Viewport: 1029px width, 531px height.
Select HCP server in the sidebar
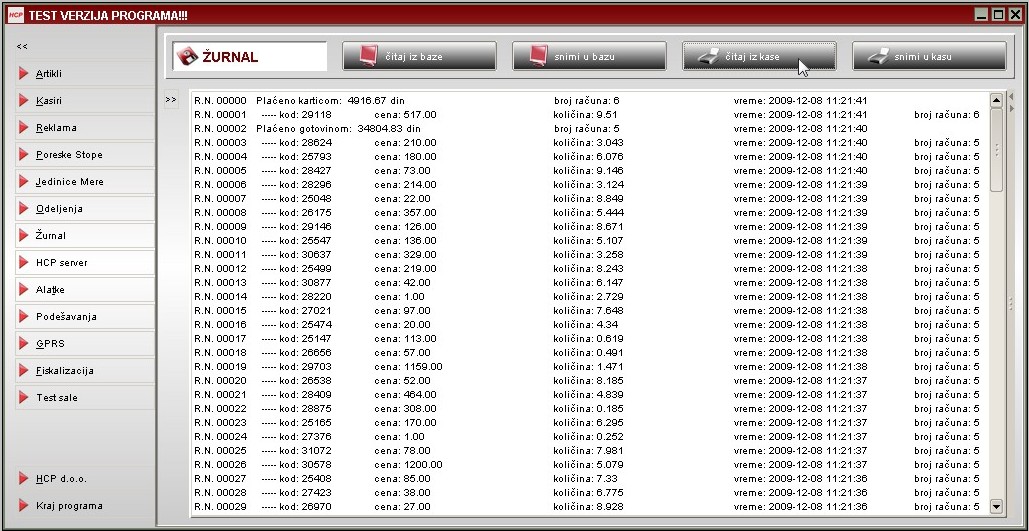click(x=61, y=263)
